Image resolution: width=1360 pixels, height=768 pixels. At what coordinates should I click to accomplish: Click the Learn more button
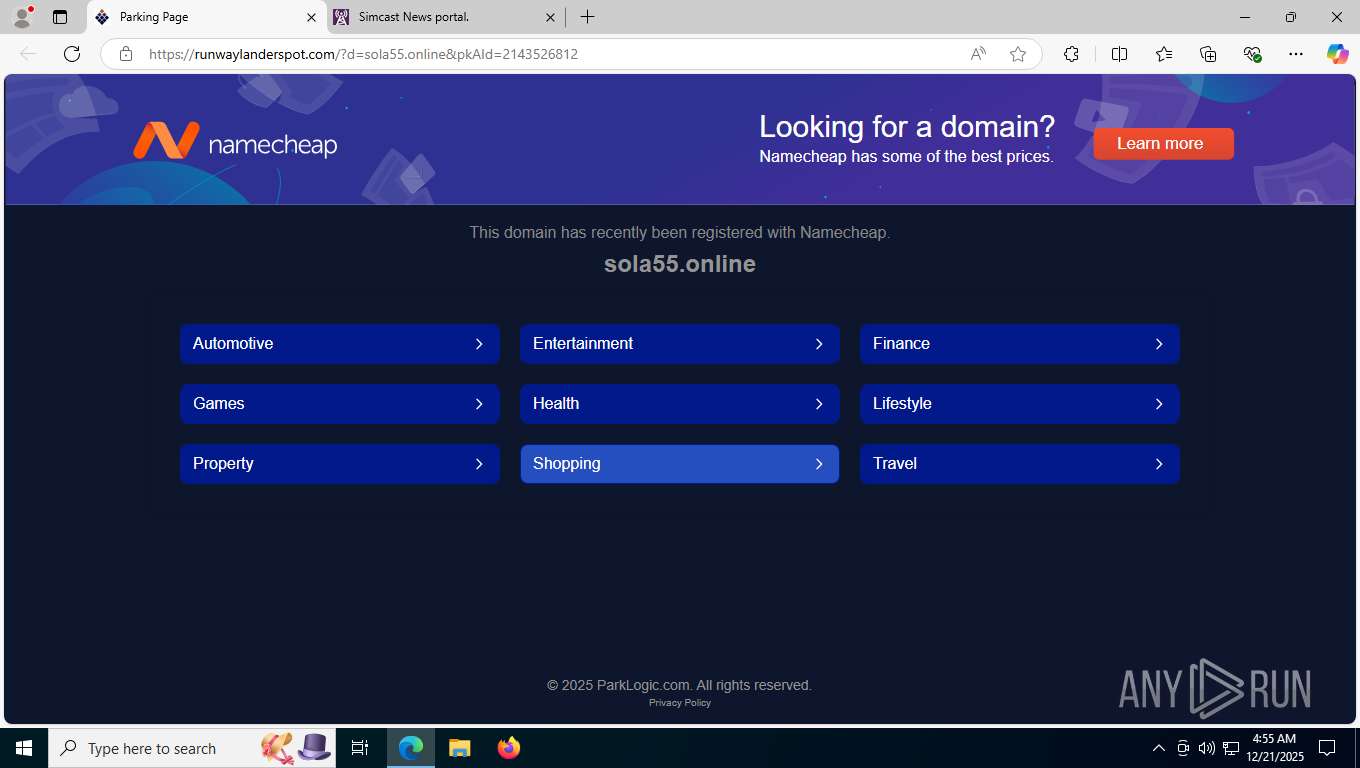(x=1163, y=143)
